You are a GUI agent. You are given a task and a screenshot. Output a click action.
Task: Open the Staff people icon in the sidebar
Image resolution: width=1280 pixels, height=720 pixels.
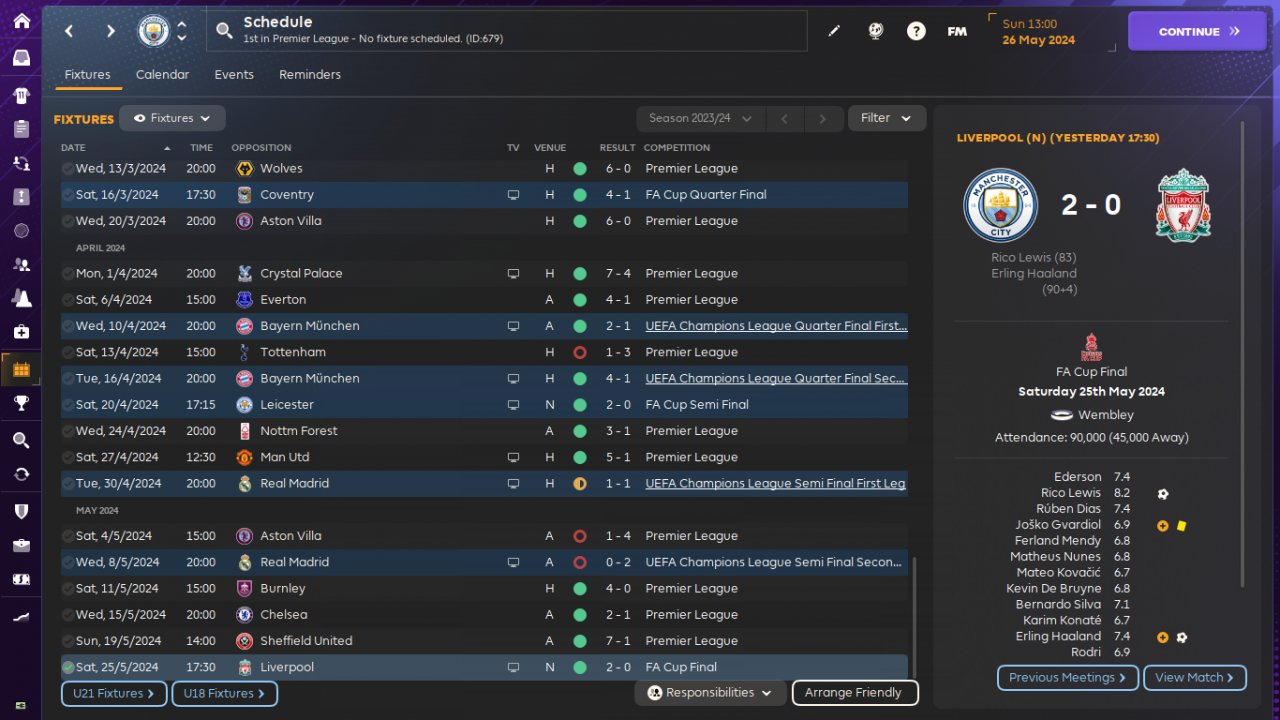point(21,265)
